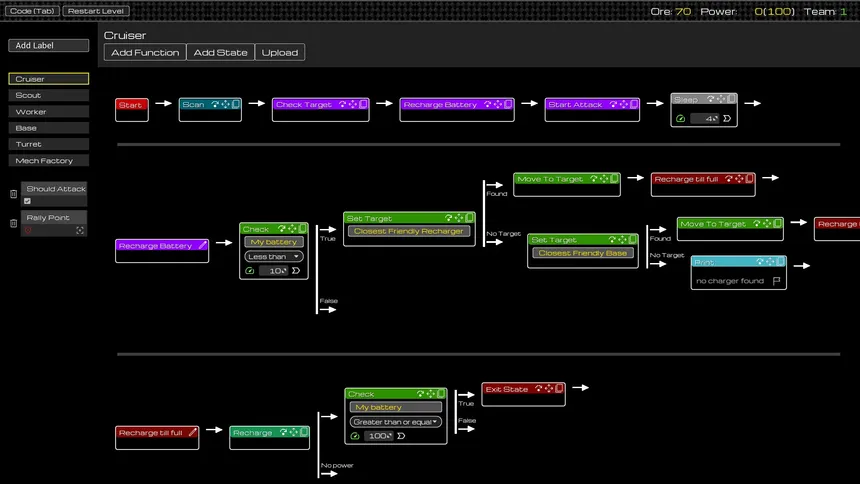This screenshot has height=484, width=860.
Task: Click the red Start node
Action: coord(132,110)
